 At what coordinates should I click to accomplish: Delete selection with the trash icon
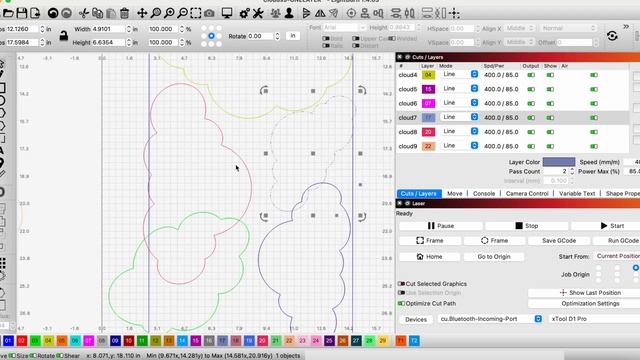click(x=124, y=13)
